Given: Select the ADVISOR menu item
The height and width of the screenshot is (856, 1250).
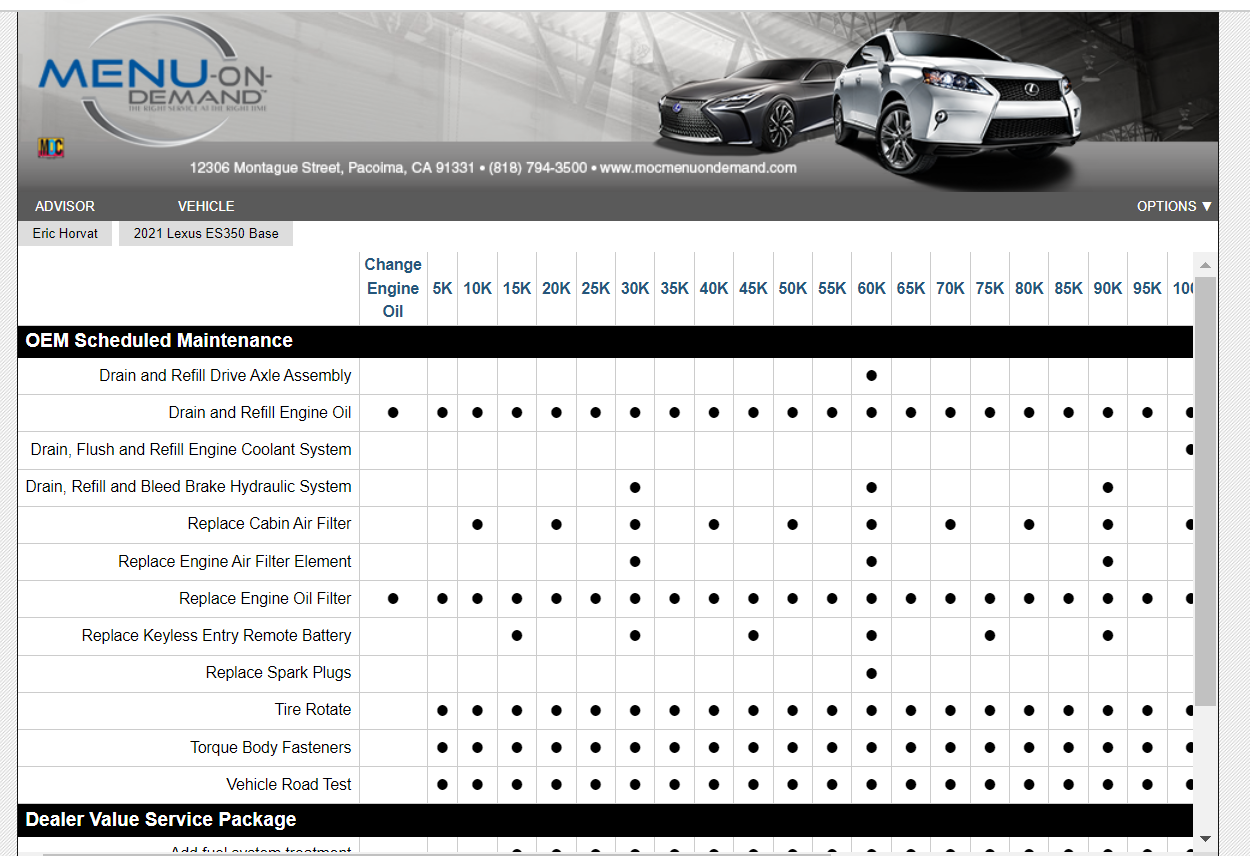Looking at the screenshot, I should coord(65,206).
